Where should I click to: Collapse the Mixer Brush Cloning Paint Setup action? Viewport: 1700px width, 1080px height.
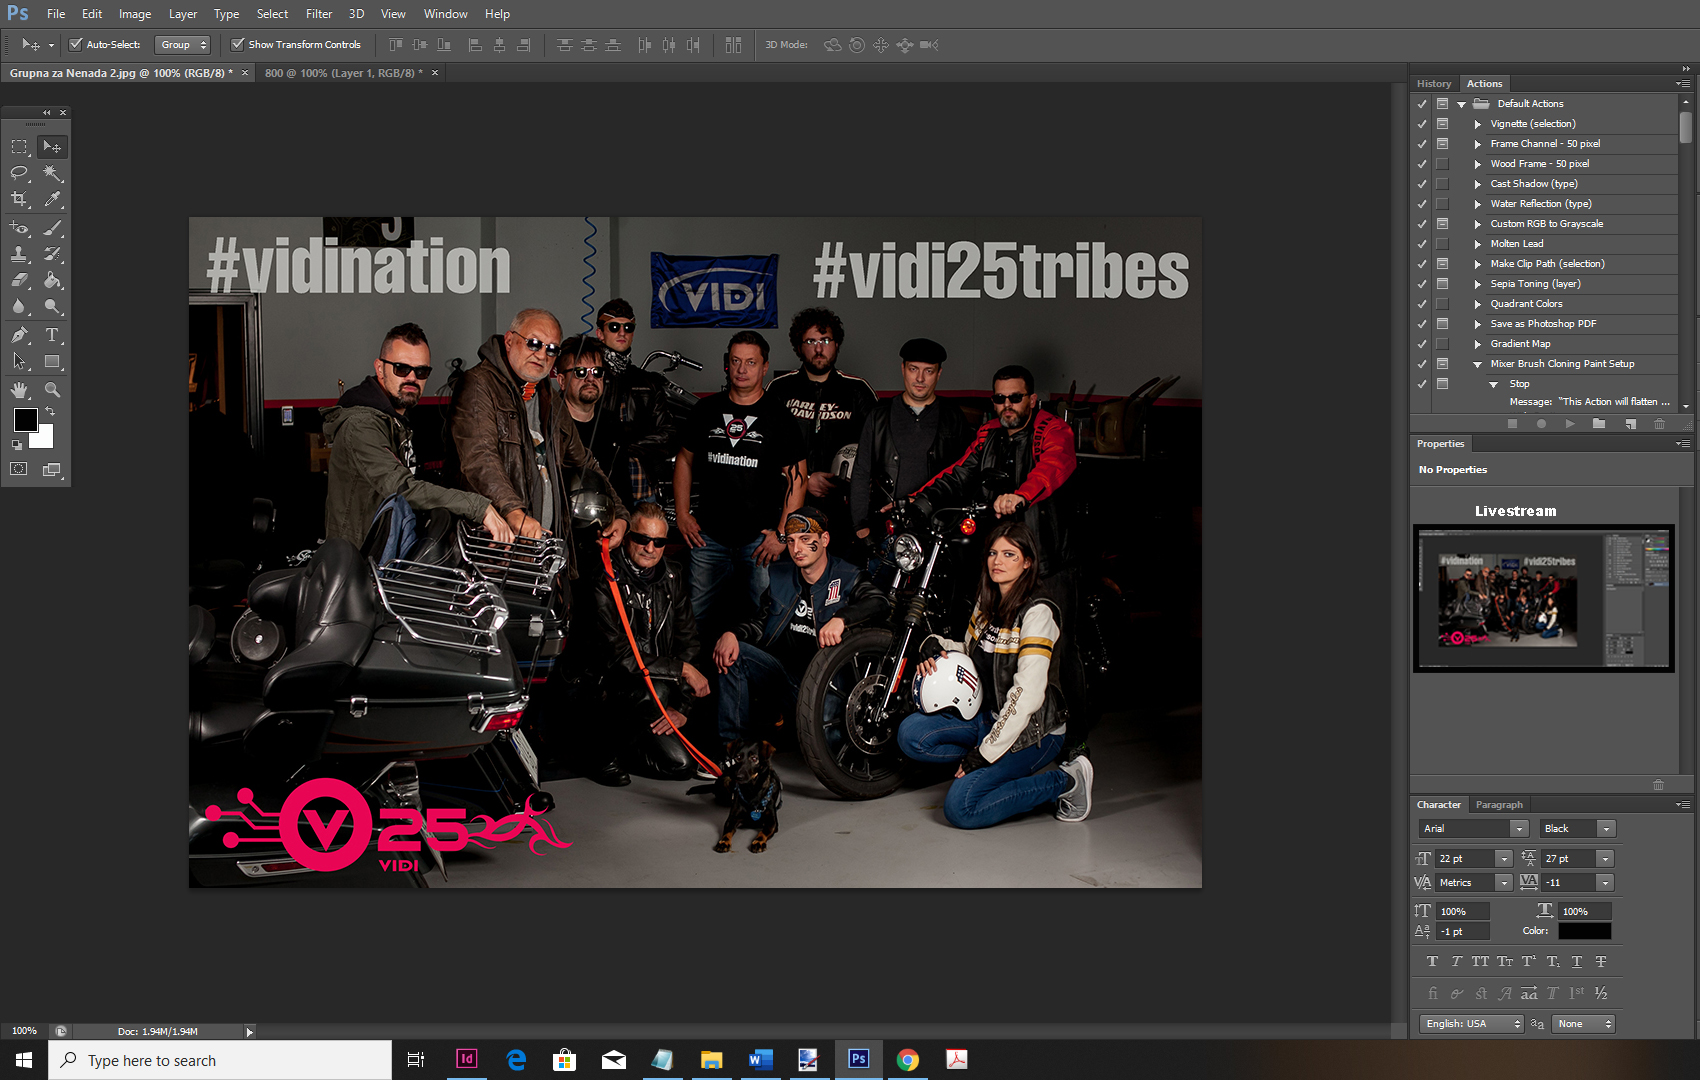(x=1478, y=364)
